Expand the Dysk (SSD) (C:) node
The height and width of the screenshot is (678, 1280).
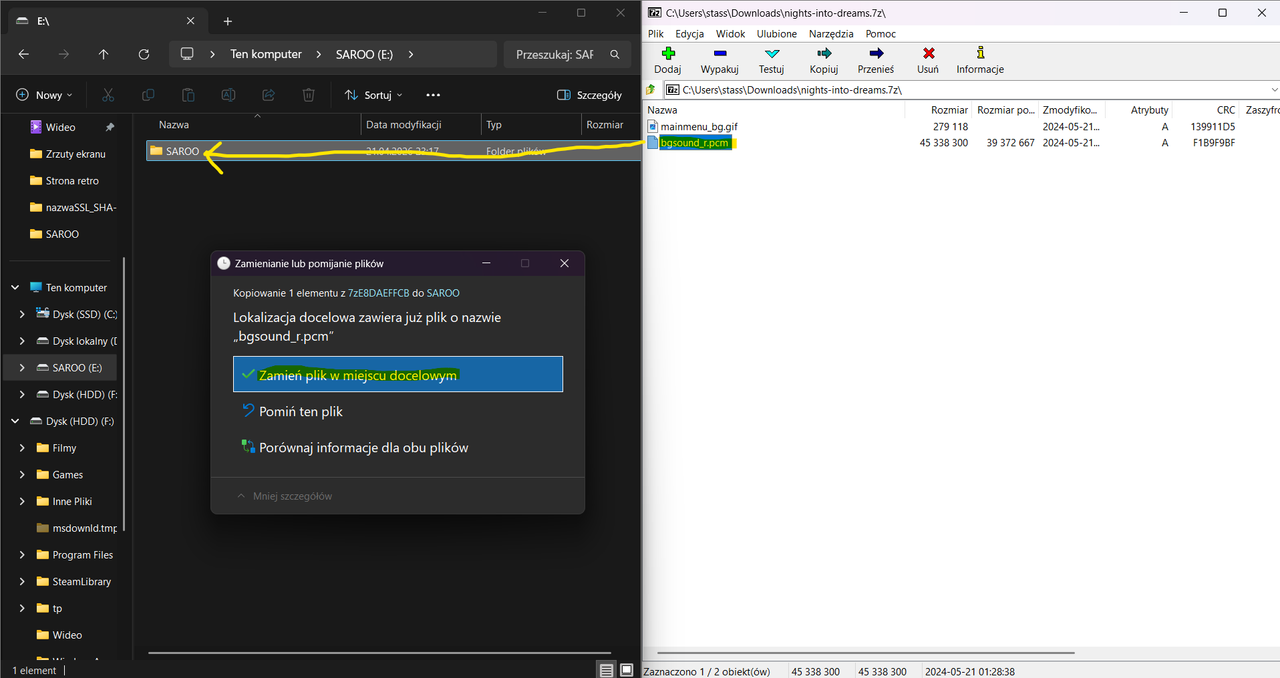[22, 314]
